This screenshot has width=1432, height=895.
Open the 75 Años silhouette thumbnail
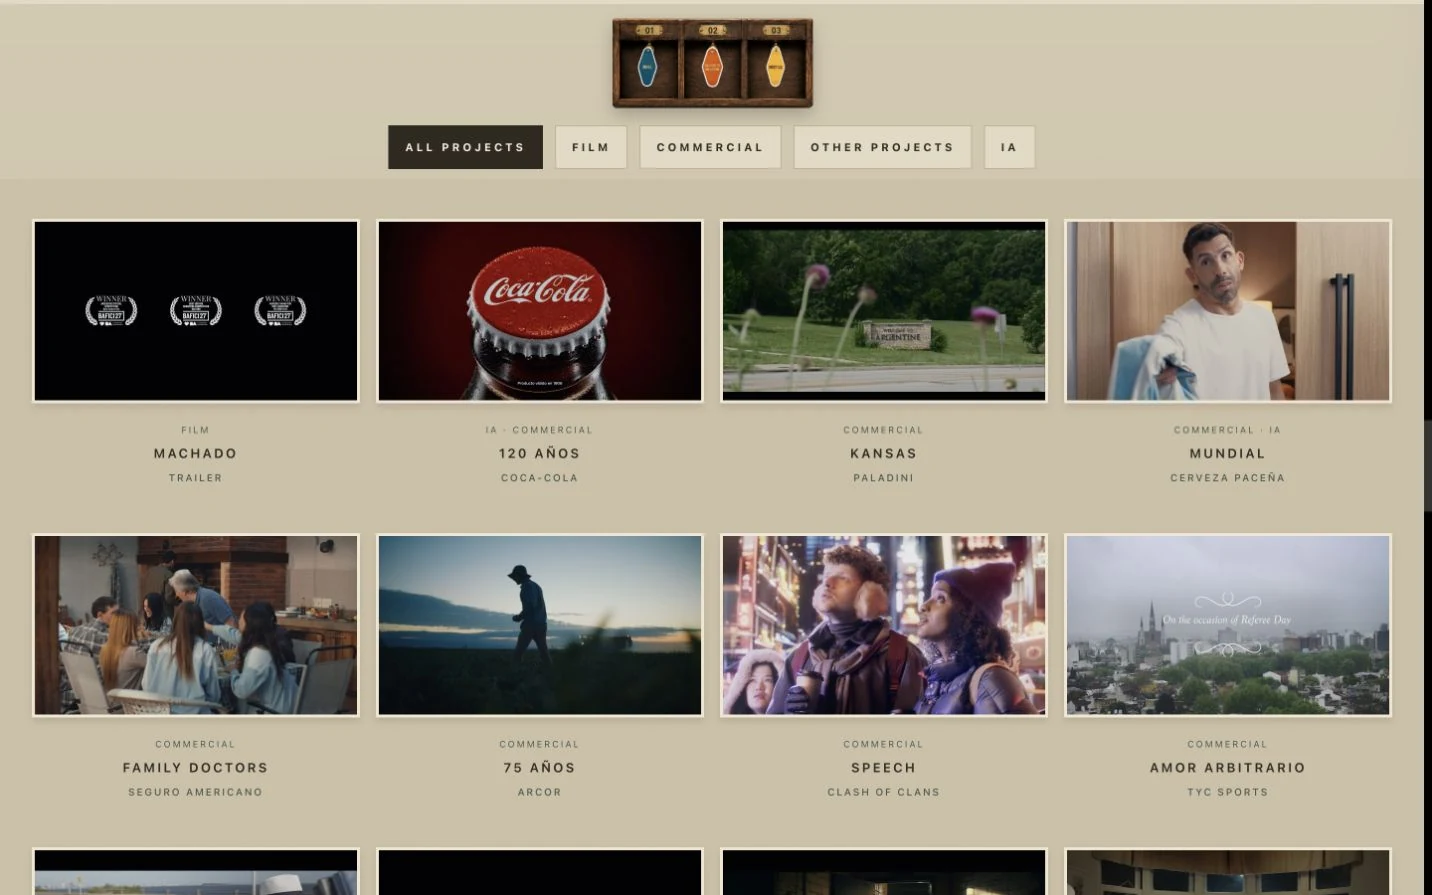tap(540, 625)
